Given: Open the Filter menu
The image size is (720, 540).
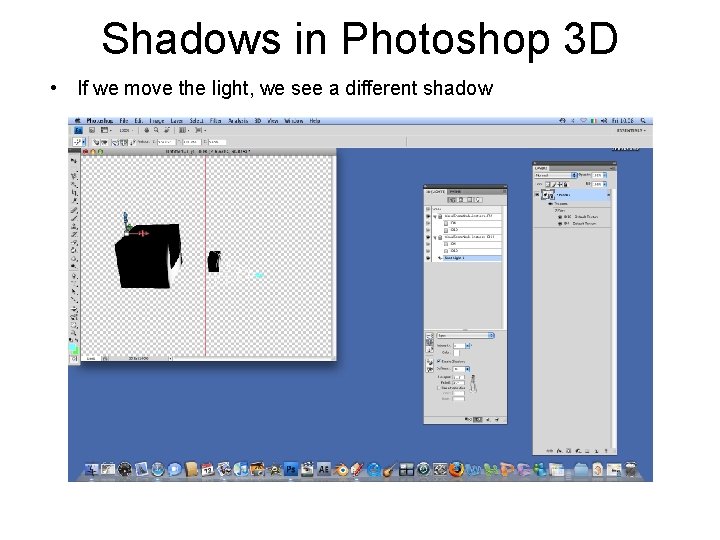Looking at the screenshot, I should coord(215,121).
